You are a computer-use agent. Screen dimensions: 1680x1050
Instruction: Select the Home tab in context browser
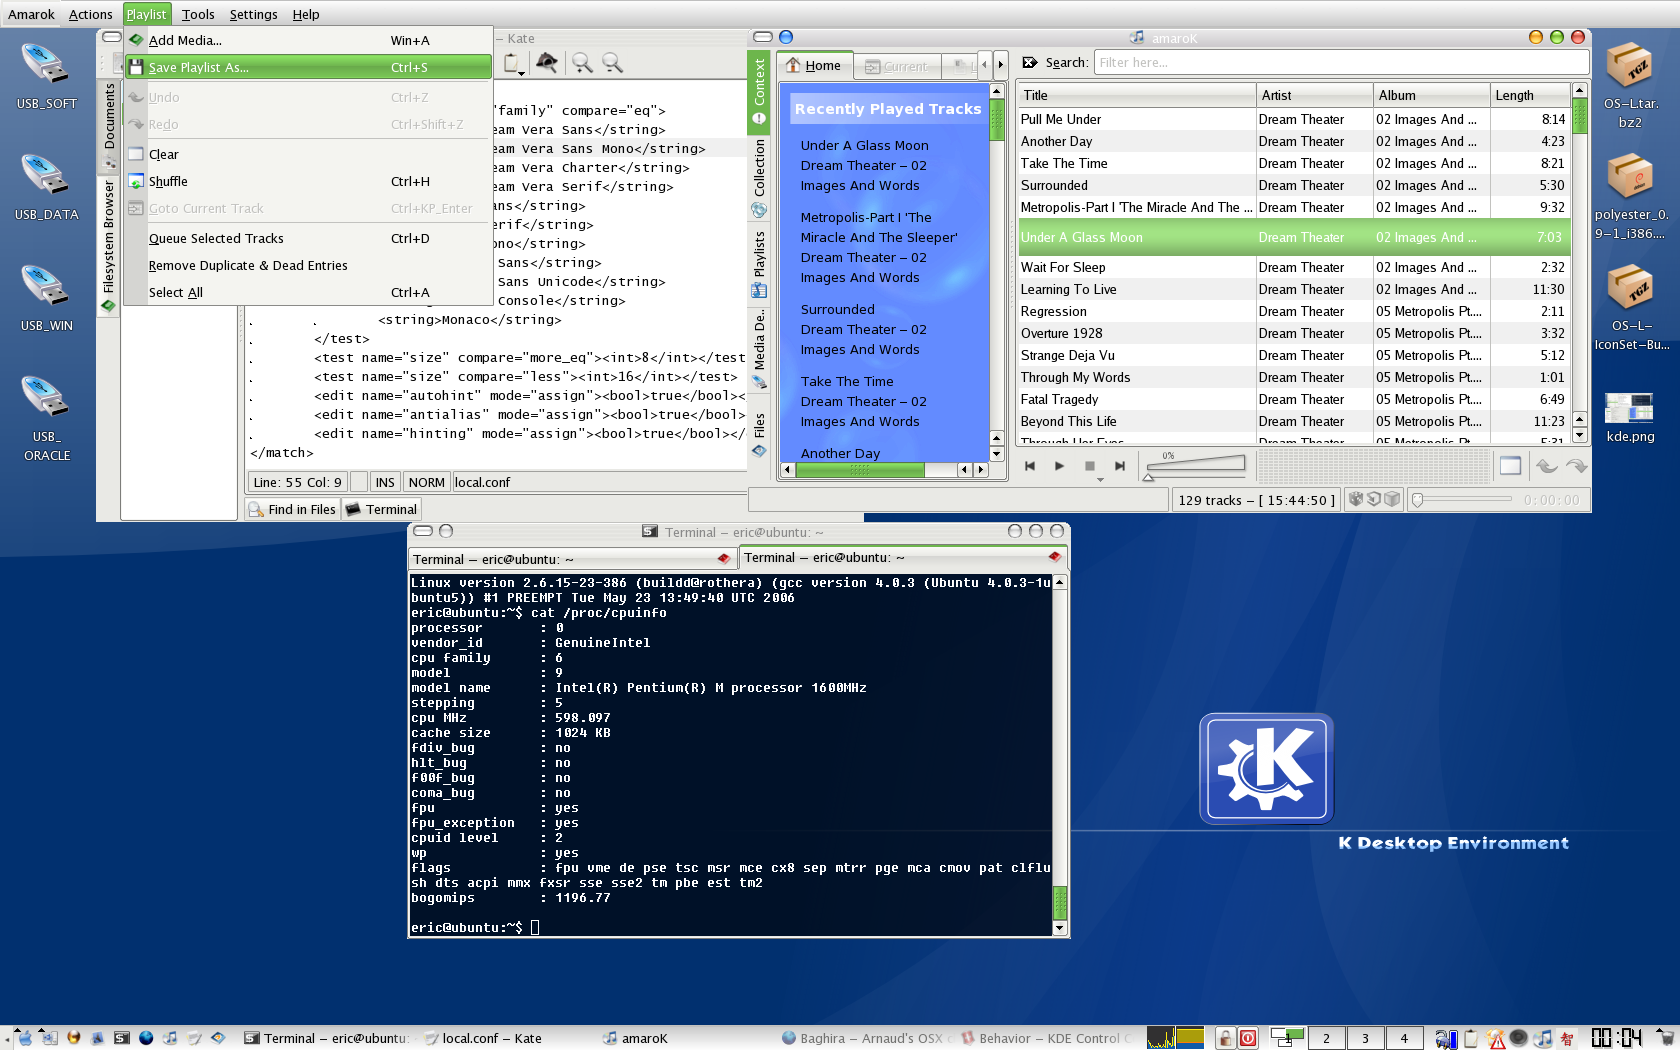[x=814, y=66]
